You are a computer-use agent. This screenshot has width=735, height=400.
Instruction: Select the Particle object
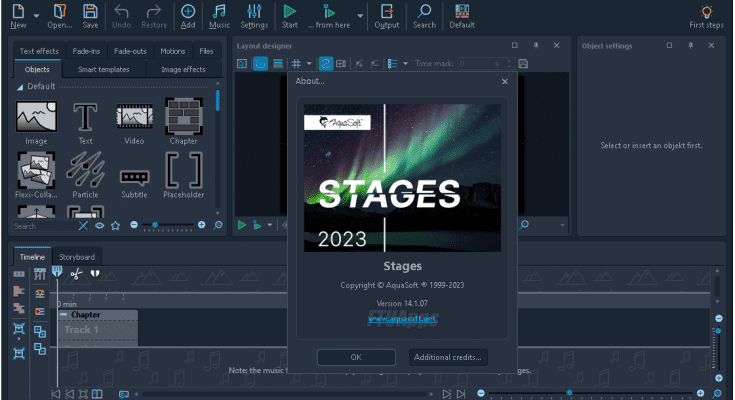[85, 175]
